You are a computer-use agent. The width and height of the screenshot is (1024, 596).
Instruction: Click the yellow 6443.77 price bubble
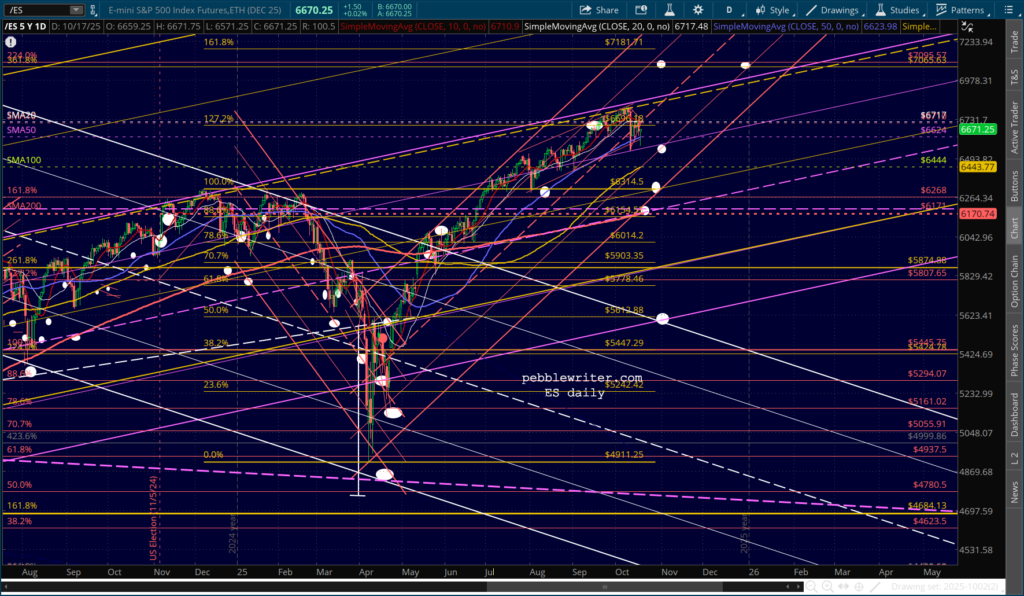coord(978,167)
